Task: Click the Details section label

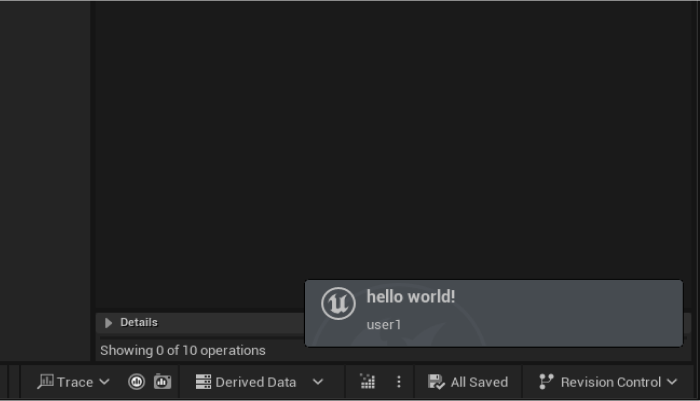Action: click(x=139, y=322)
